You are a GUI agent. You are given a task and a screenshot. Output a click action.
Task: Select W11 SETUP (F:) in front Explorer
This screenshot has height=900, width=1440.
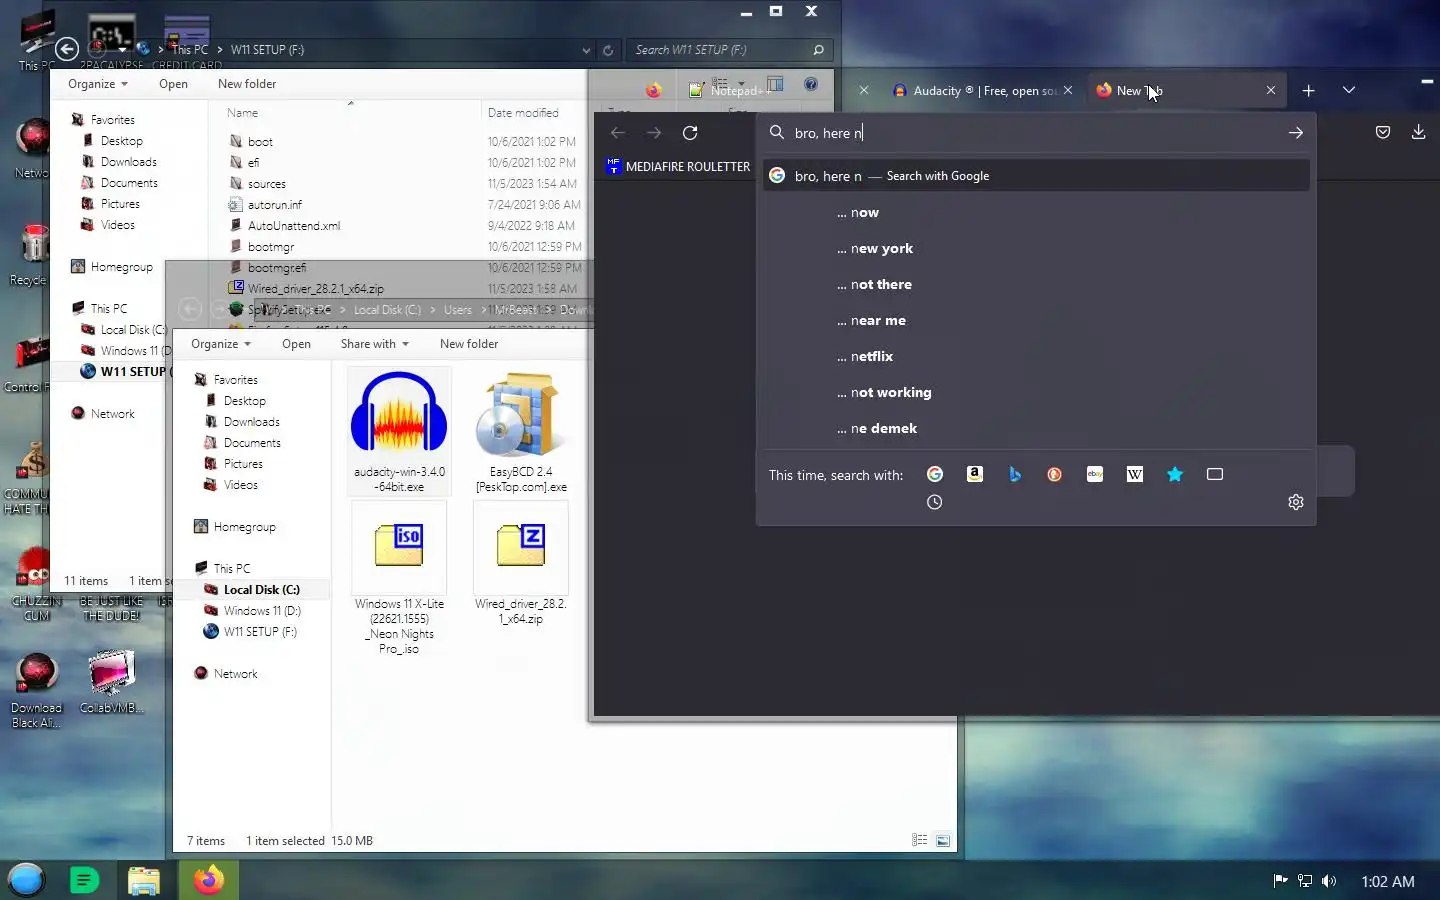pos(250,632)
